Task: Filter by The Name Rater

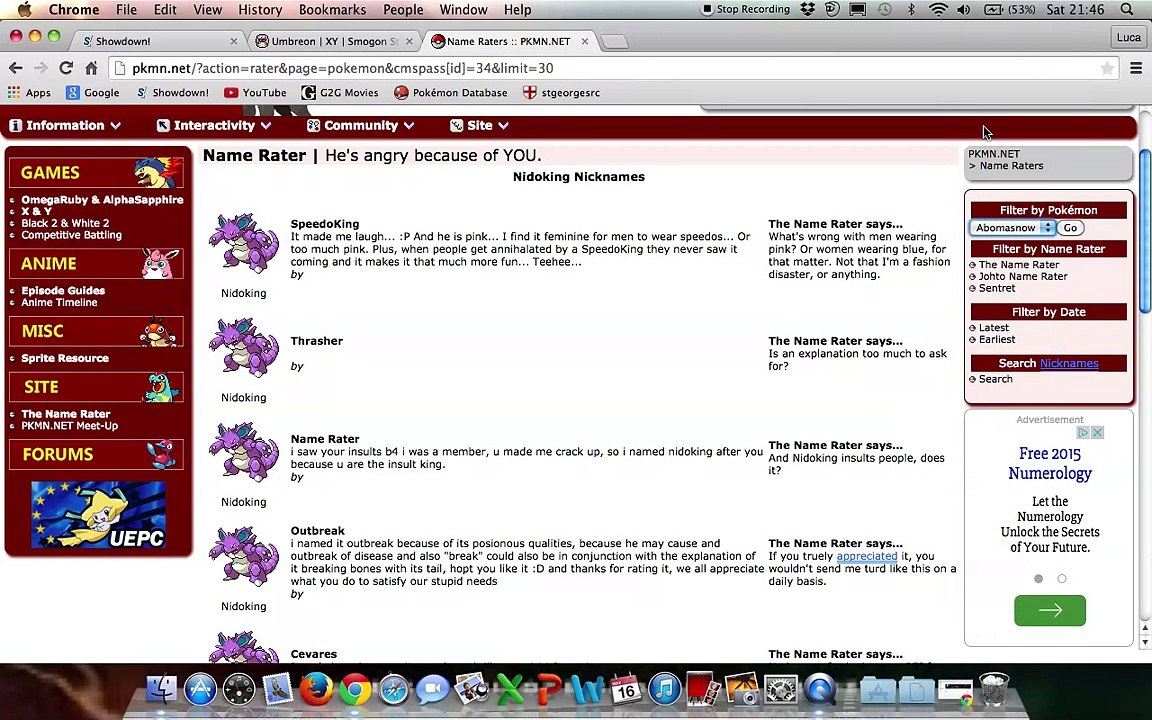Action: (x=1018, y=264)
